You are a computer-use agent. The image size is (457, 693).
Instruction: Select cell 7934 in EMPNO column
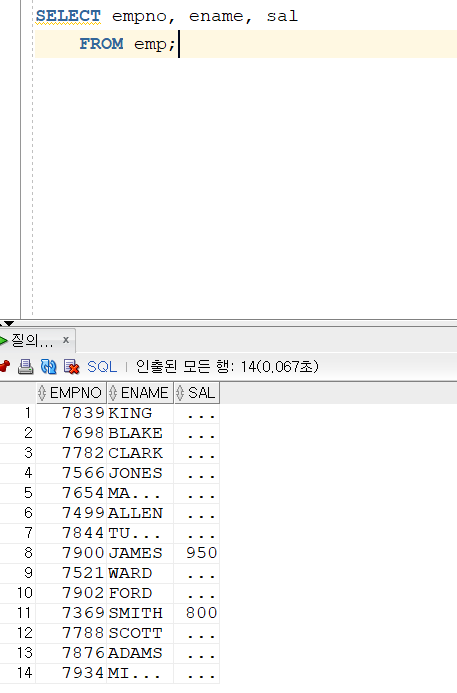tap(71, 673)
